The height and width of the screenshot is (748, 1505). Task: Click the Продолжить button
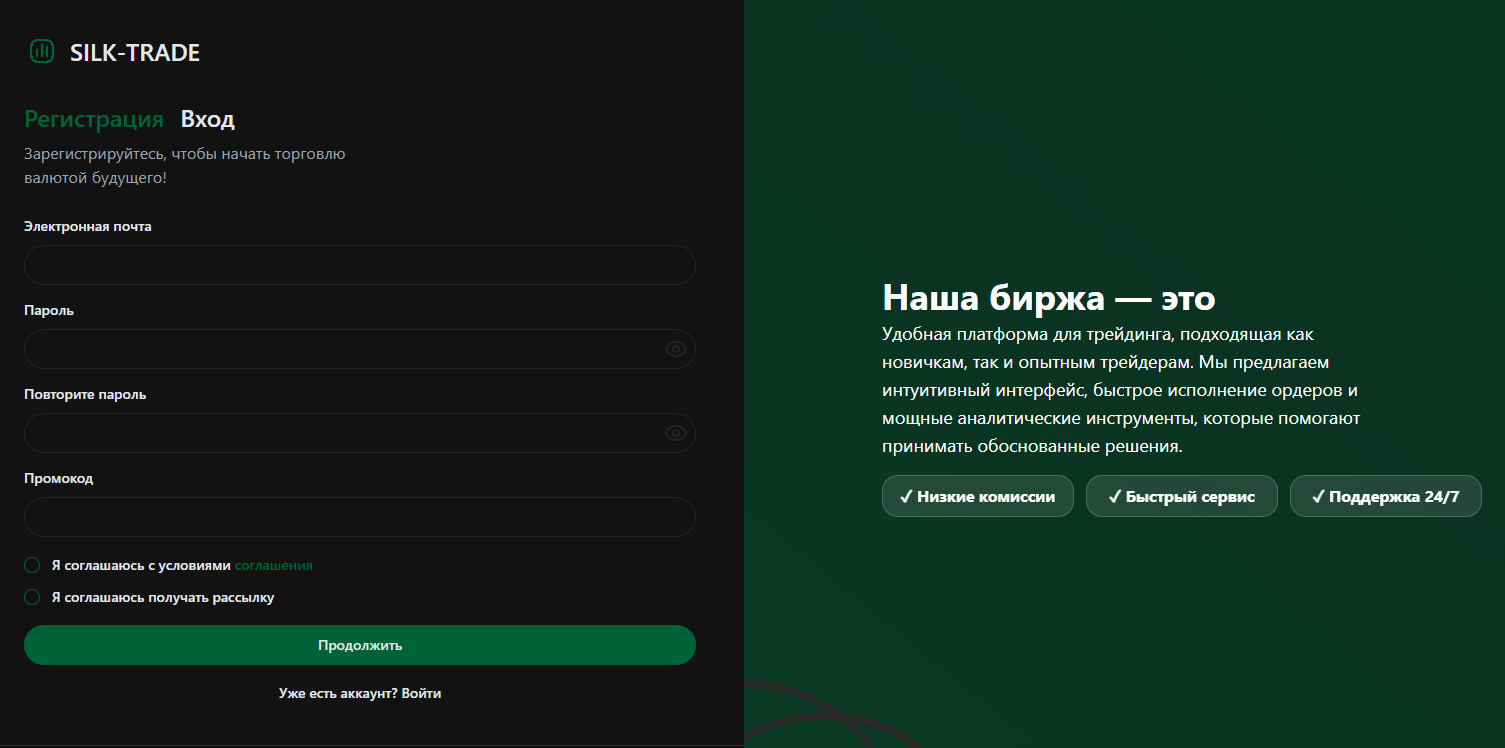[360, 645]
